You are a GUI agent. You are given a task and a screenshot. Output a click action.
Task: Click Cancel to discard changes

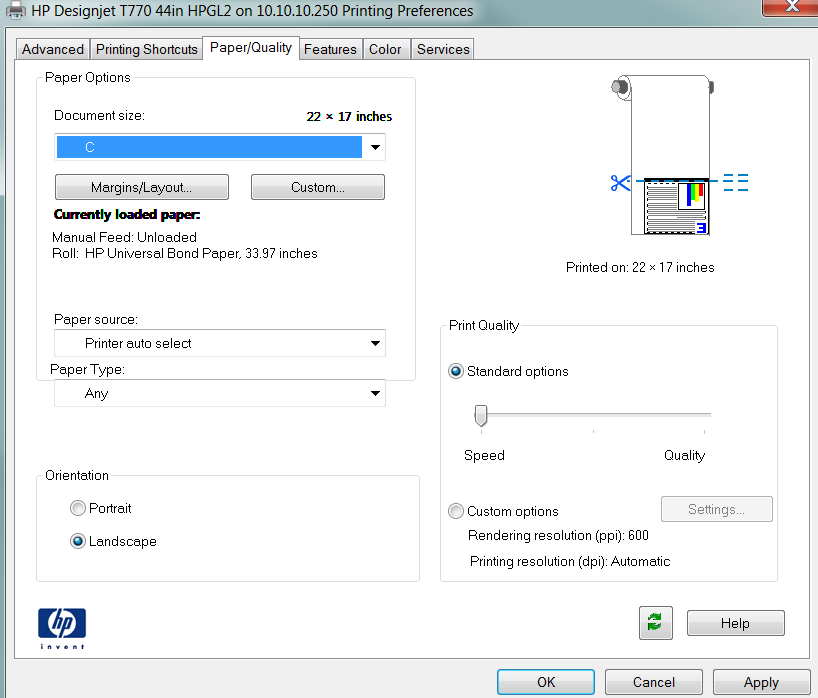(x=654, y=682)
